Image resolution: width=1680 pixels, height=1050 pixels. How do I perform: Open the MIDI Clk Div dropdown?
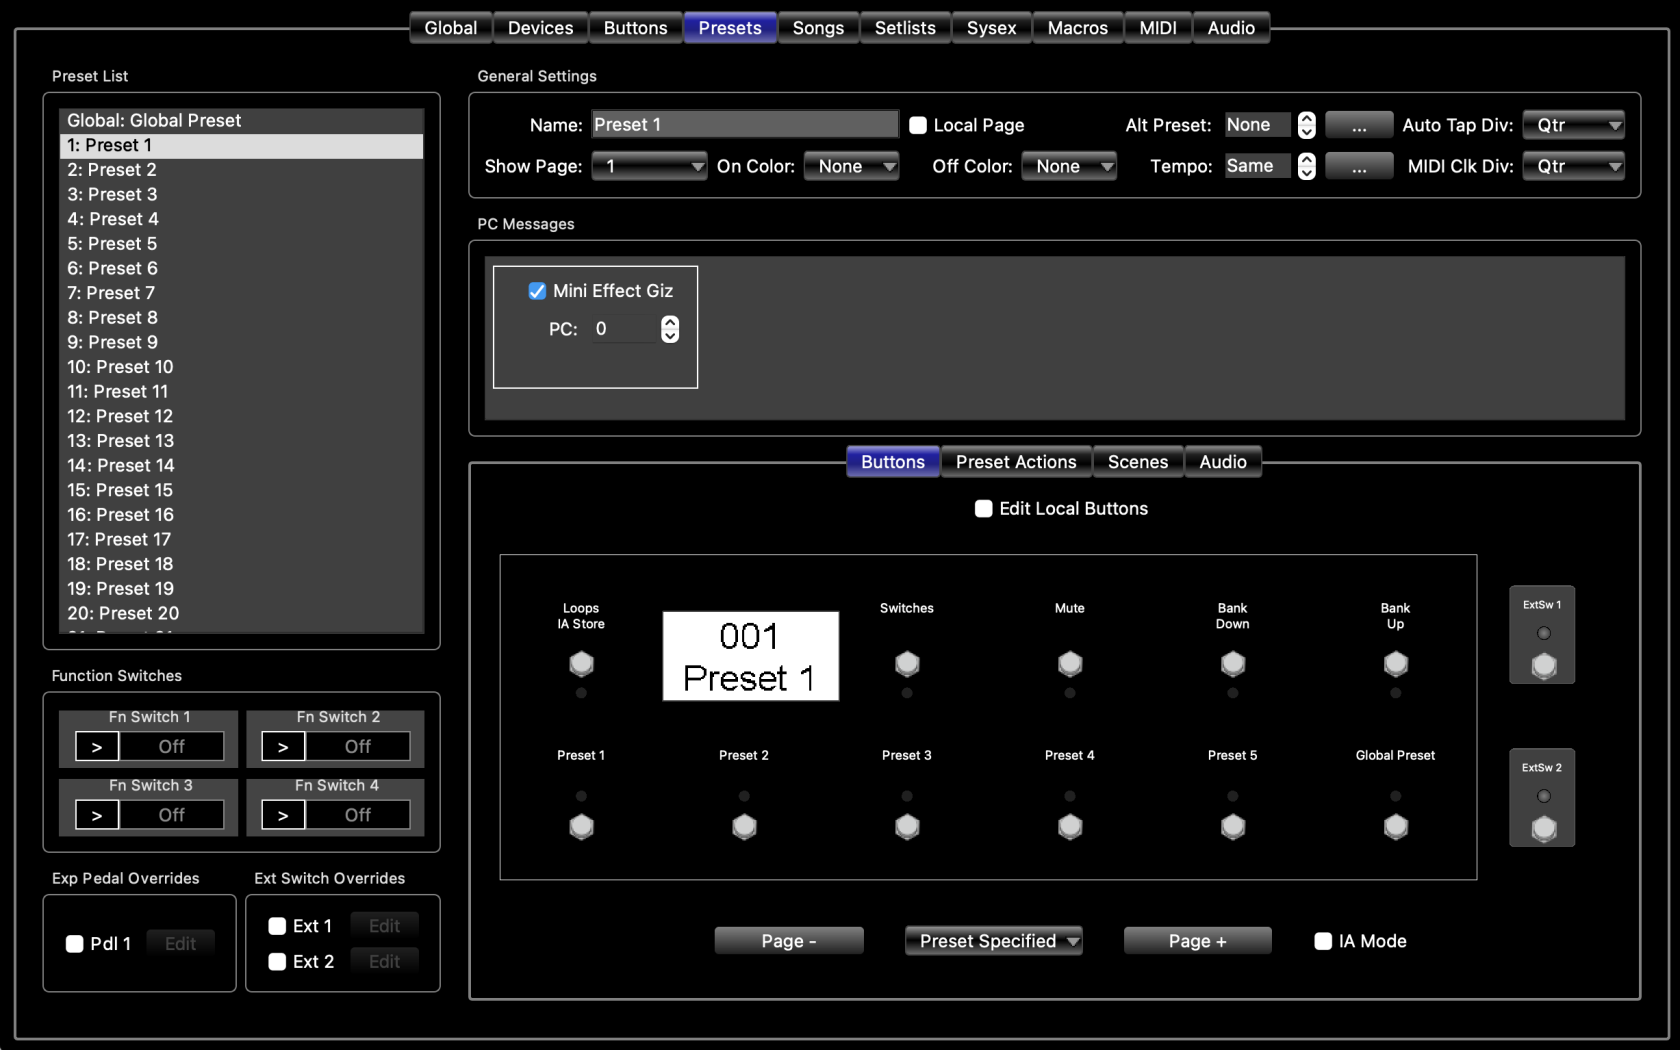[1573, 166]
